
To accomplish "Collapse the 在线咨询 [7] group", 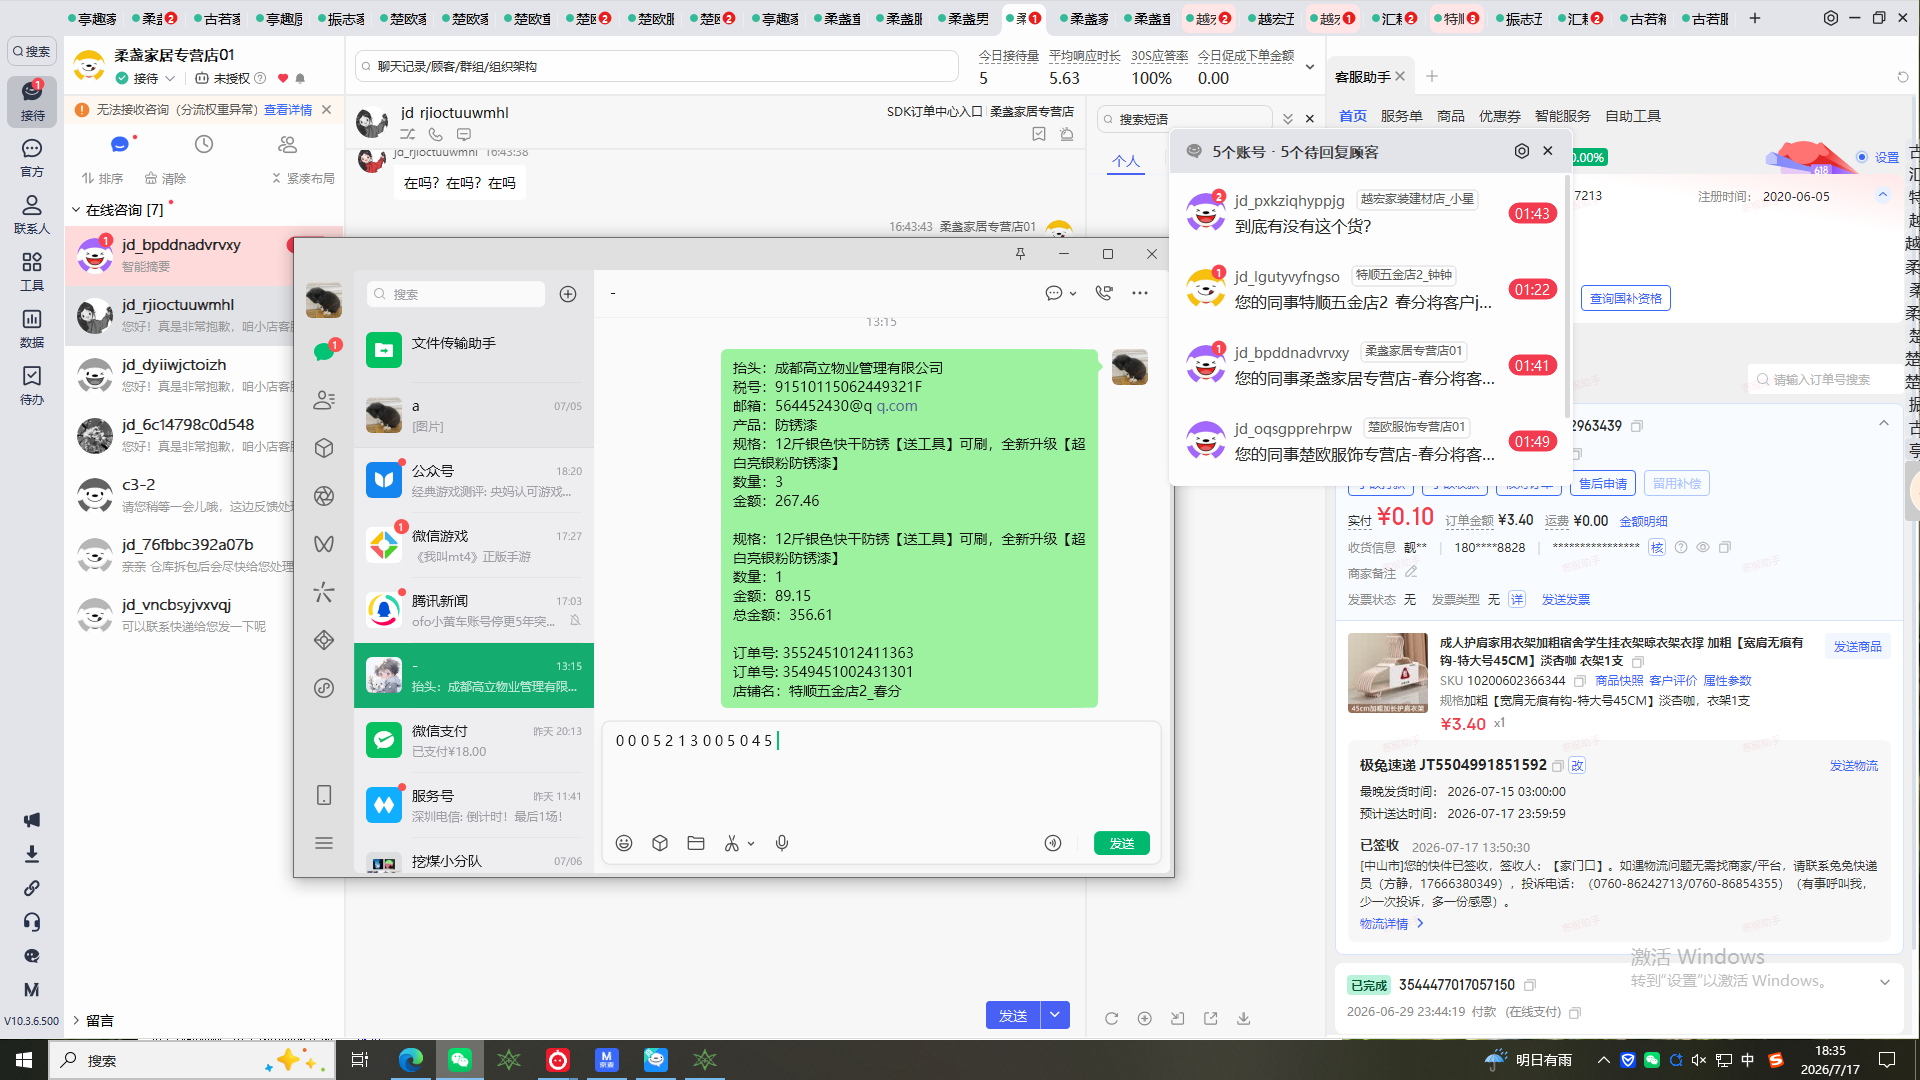I will [x=76, y=210].
